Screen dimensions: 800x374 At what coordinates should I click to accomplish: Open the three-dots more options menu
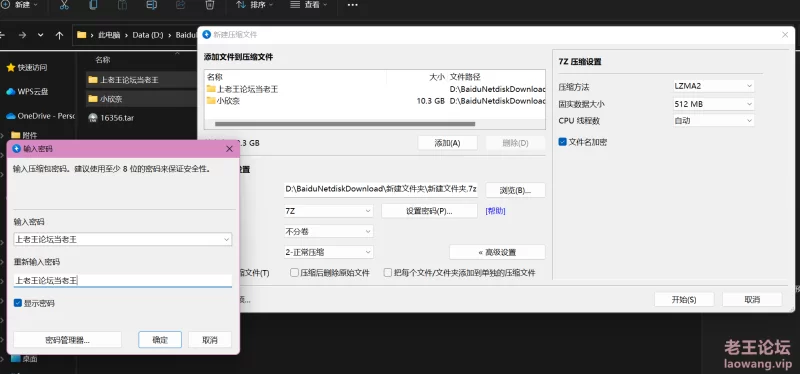352,5
